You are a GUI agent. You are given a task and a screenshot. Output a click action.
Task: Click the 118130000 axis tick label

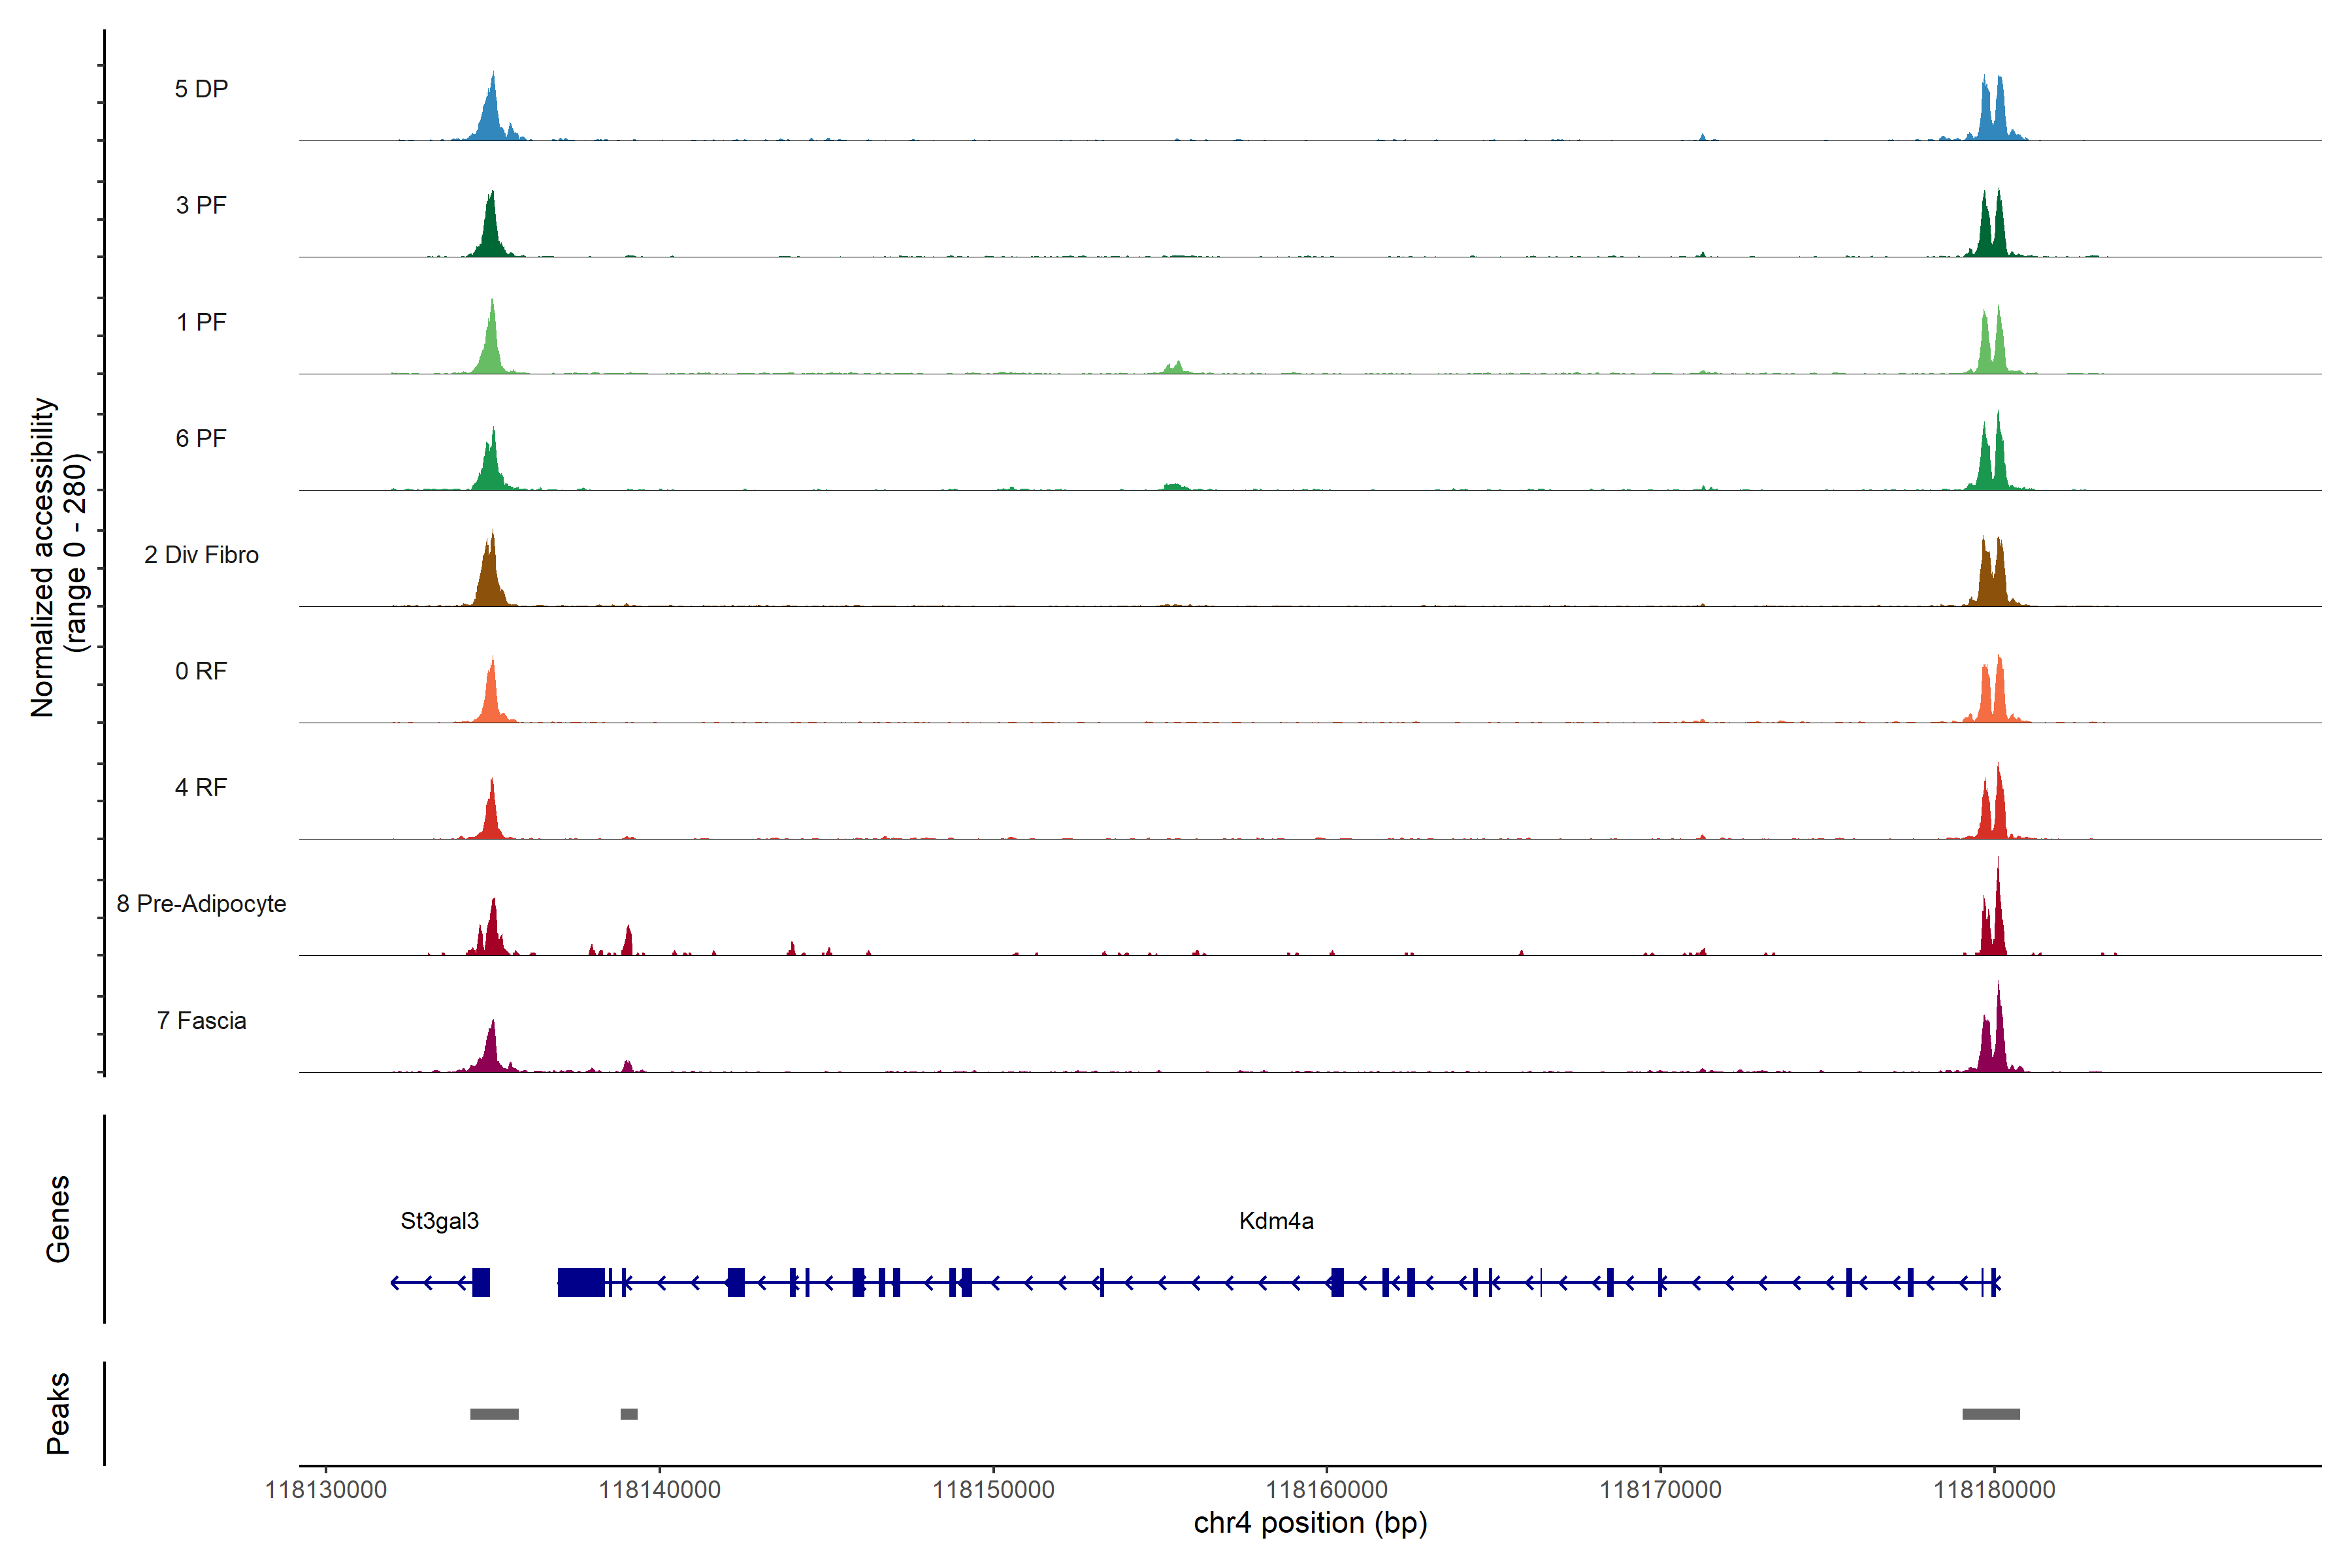tap(325, 1489)
